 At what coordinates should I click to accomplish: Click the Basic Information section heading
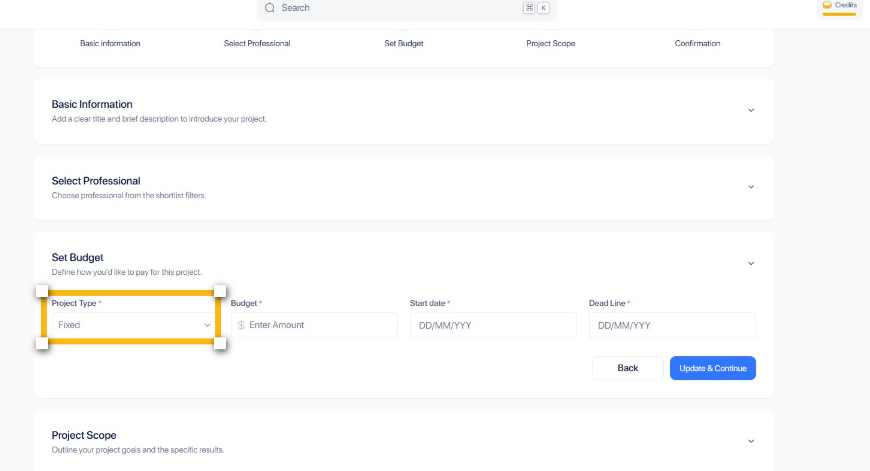[92, 104]
